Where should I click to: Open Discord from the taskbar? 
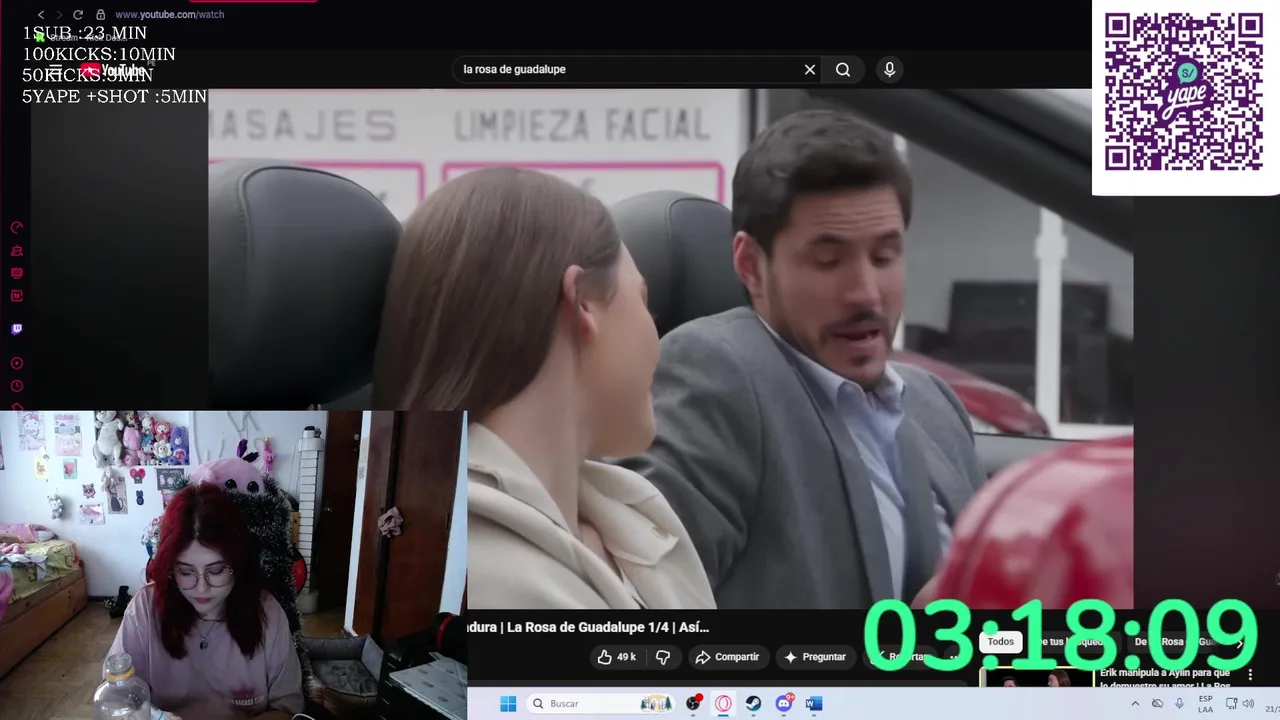point(784,704)
